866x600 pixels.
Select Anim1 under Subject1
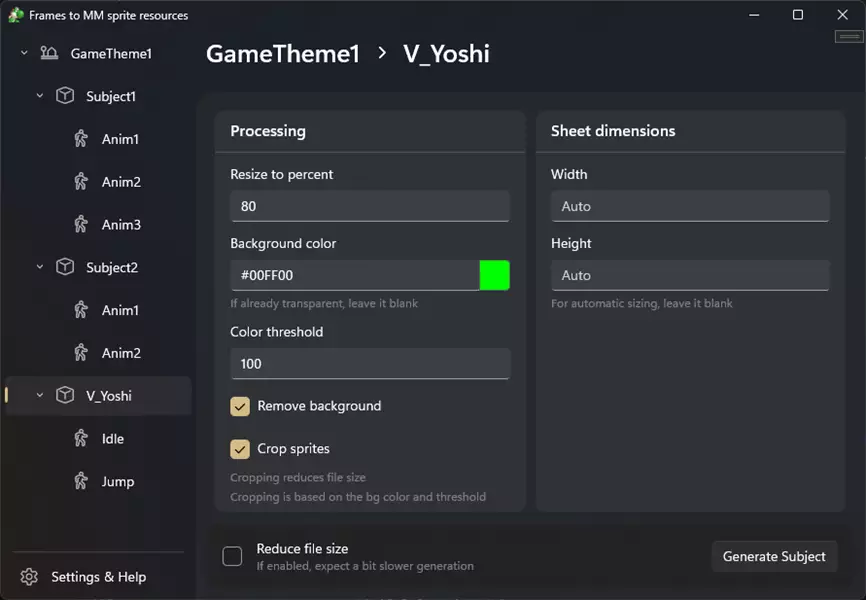click(120, 139)
